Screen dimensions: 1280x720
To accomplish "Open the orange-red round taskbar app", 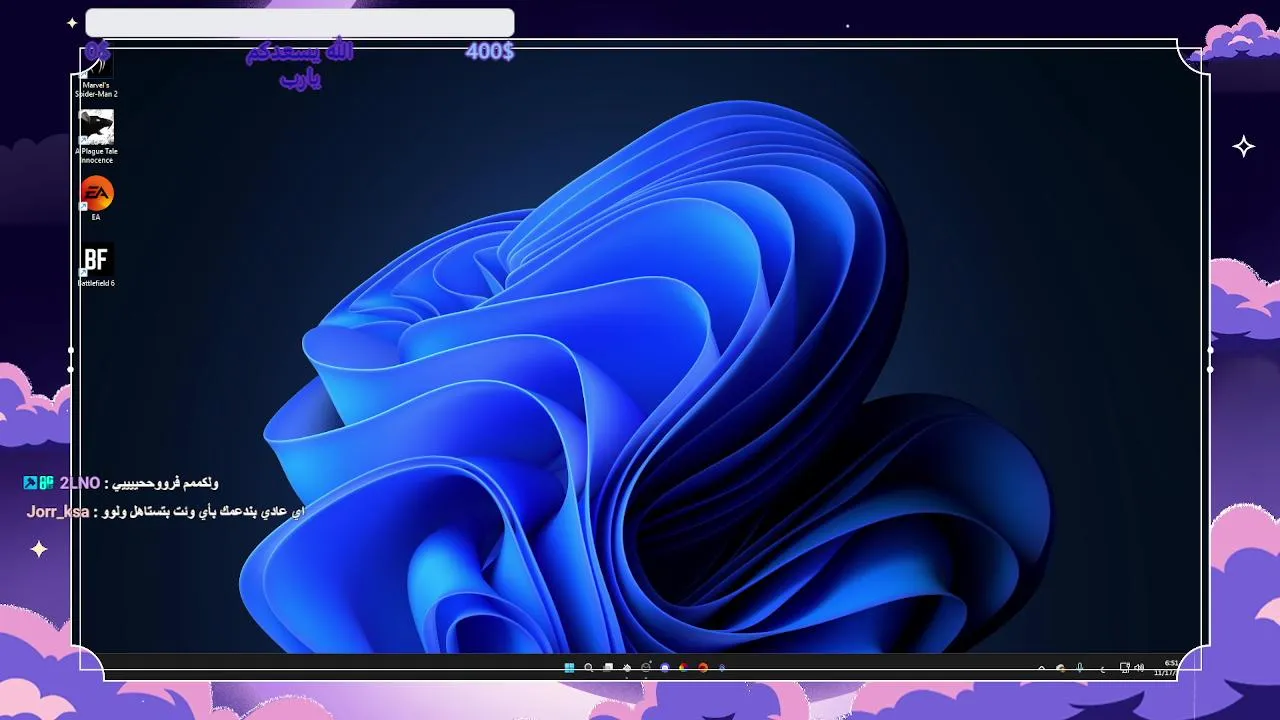I will tap(703, 668).
